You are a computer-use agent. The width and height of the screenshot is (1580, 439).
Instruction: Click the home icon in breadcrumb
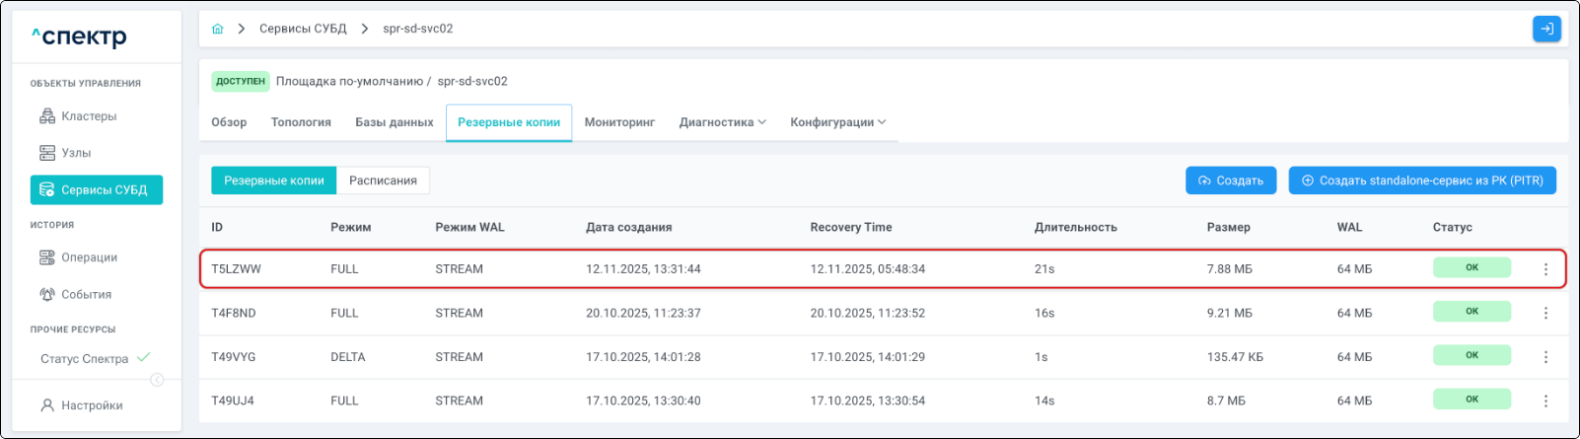click(x=217, y=29)
